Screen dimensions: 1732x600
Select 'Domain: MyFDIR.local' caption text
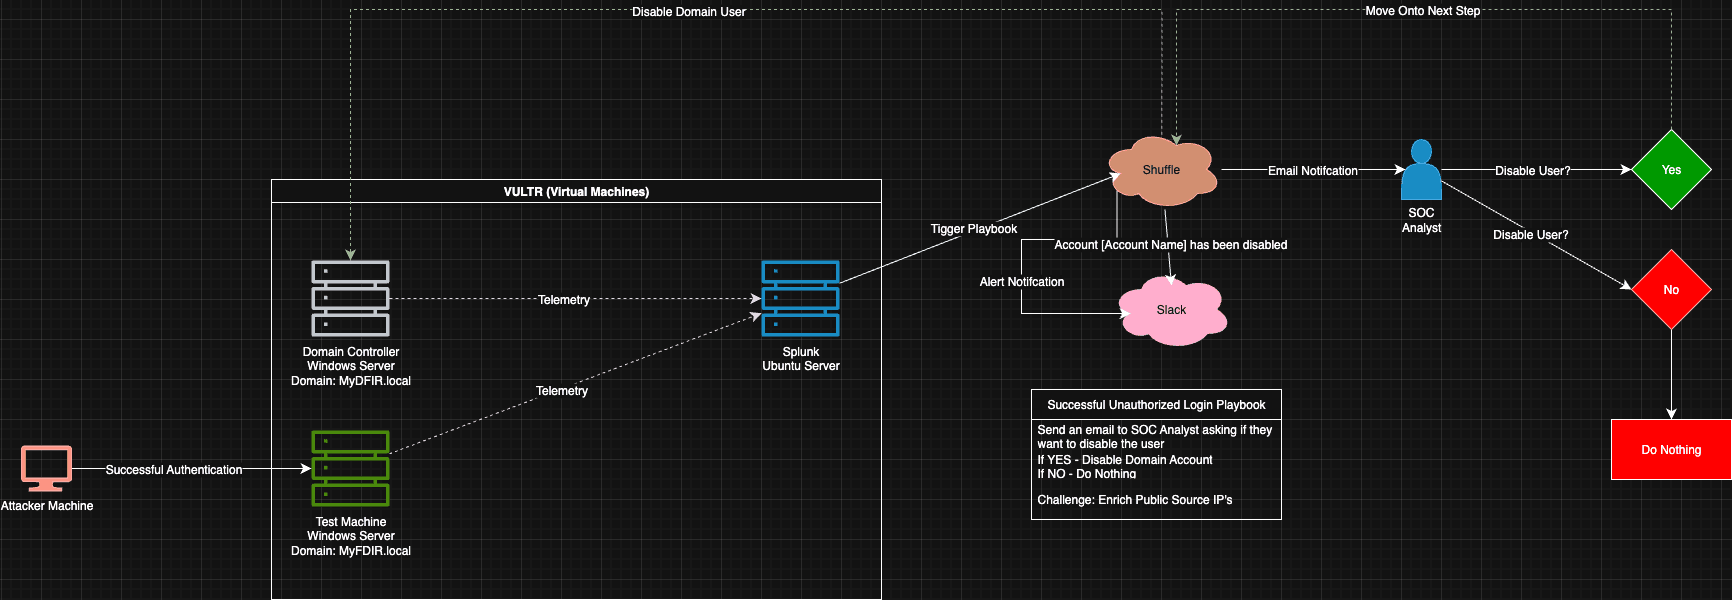(x=351, y=551)
